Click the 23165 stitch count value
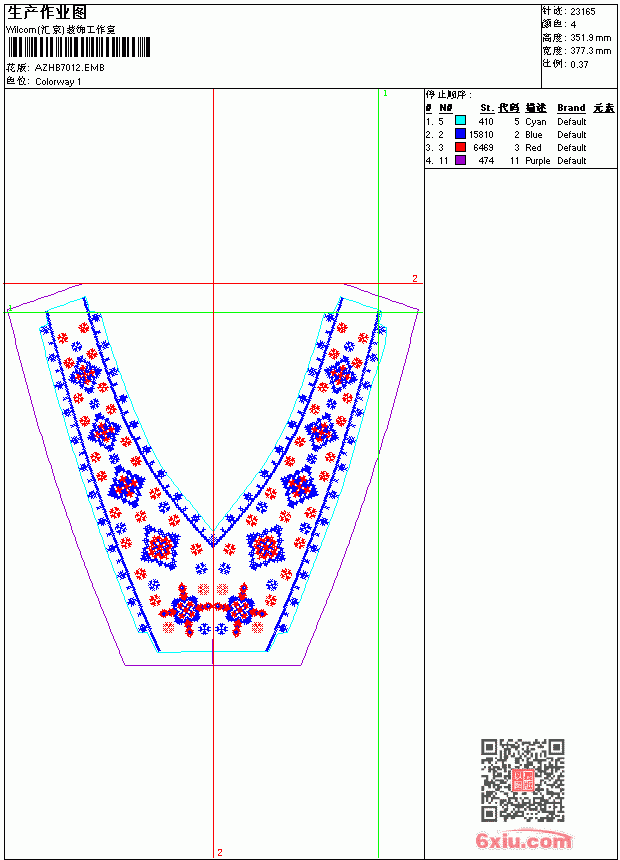The height and width of the screenshot is (860, 620). [583, 12]
